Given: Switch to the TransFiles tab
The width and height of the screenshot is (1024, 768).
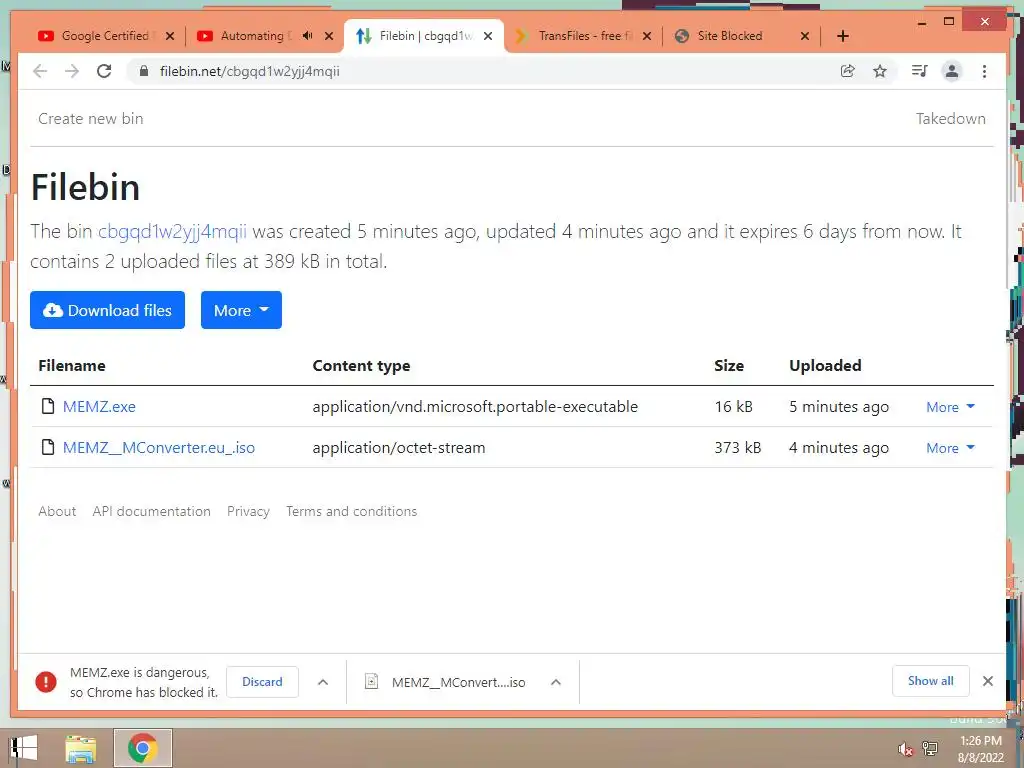Looking at the screenshot, I should tap(581, 36).
